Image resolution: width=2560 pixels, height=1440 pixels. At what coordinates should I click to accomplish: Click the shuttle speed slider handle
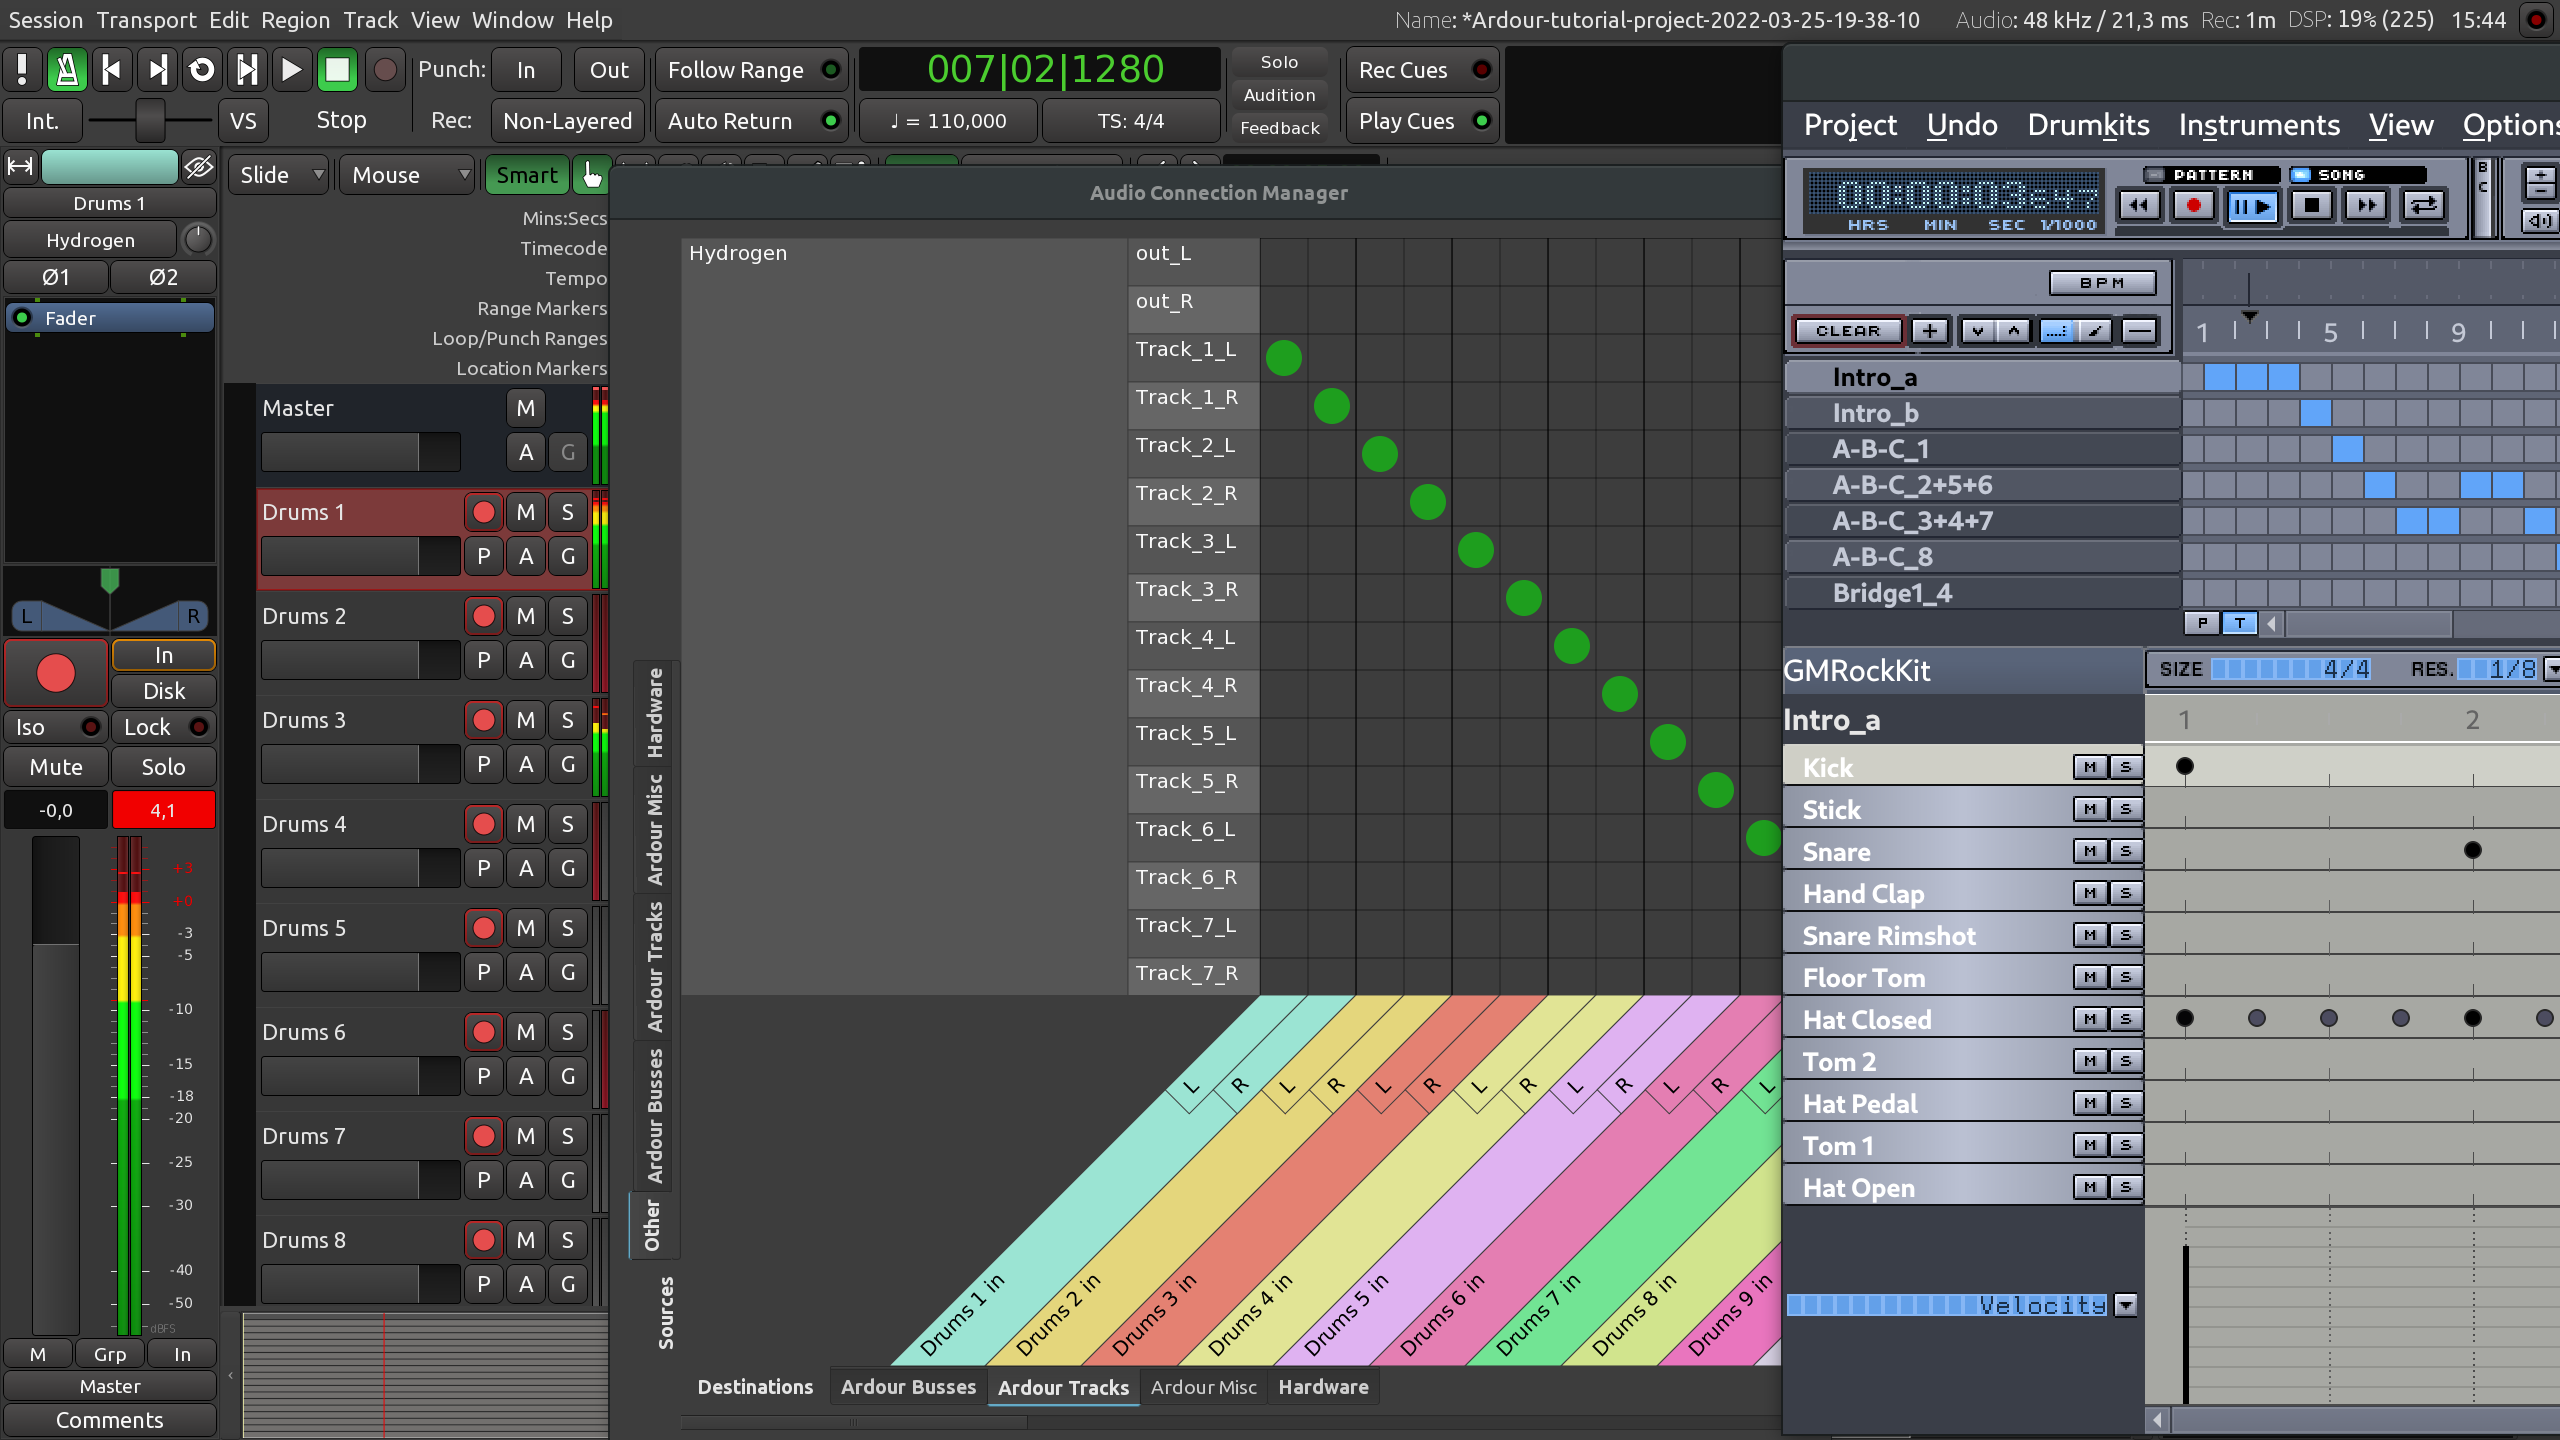pyautogui.click(x=150, y=121)
